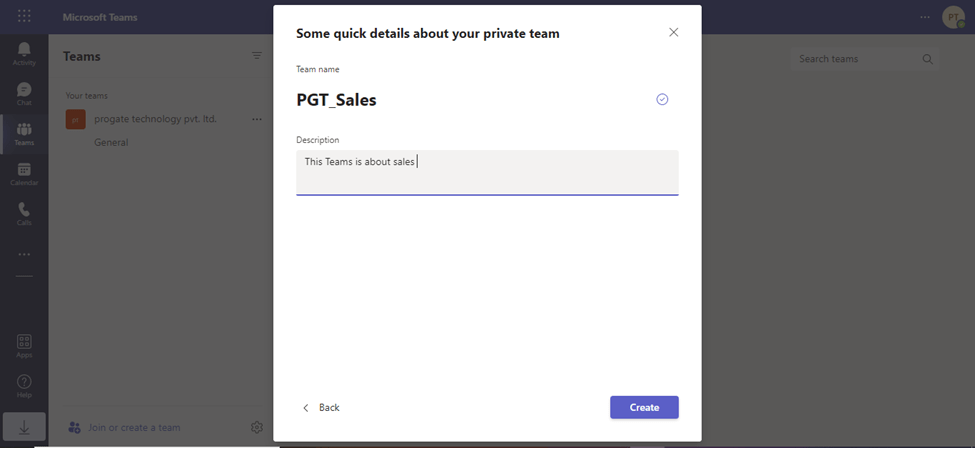The height and width of the screenshot is (460, 975).
Task: Go Back to previous dialog step
Action: tap(321, 408)
